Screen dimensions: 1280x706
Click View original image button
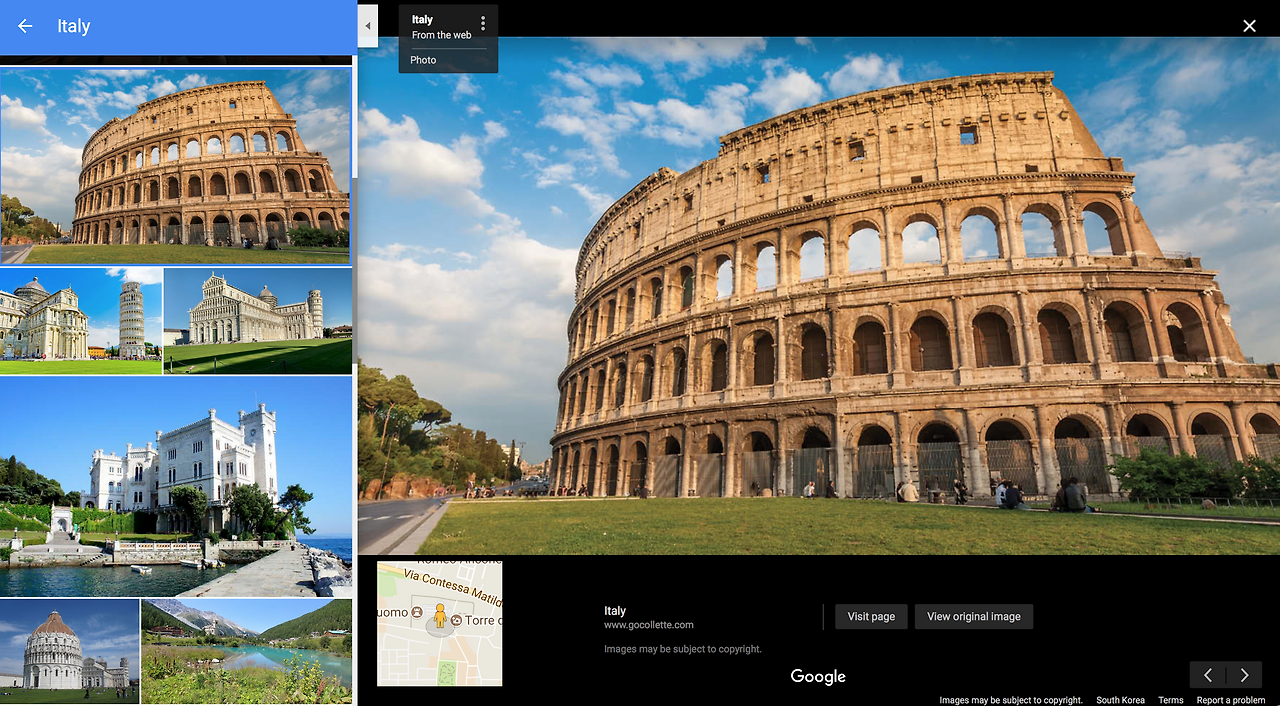pos(973,617)
